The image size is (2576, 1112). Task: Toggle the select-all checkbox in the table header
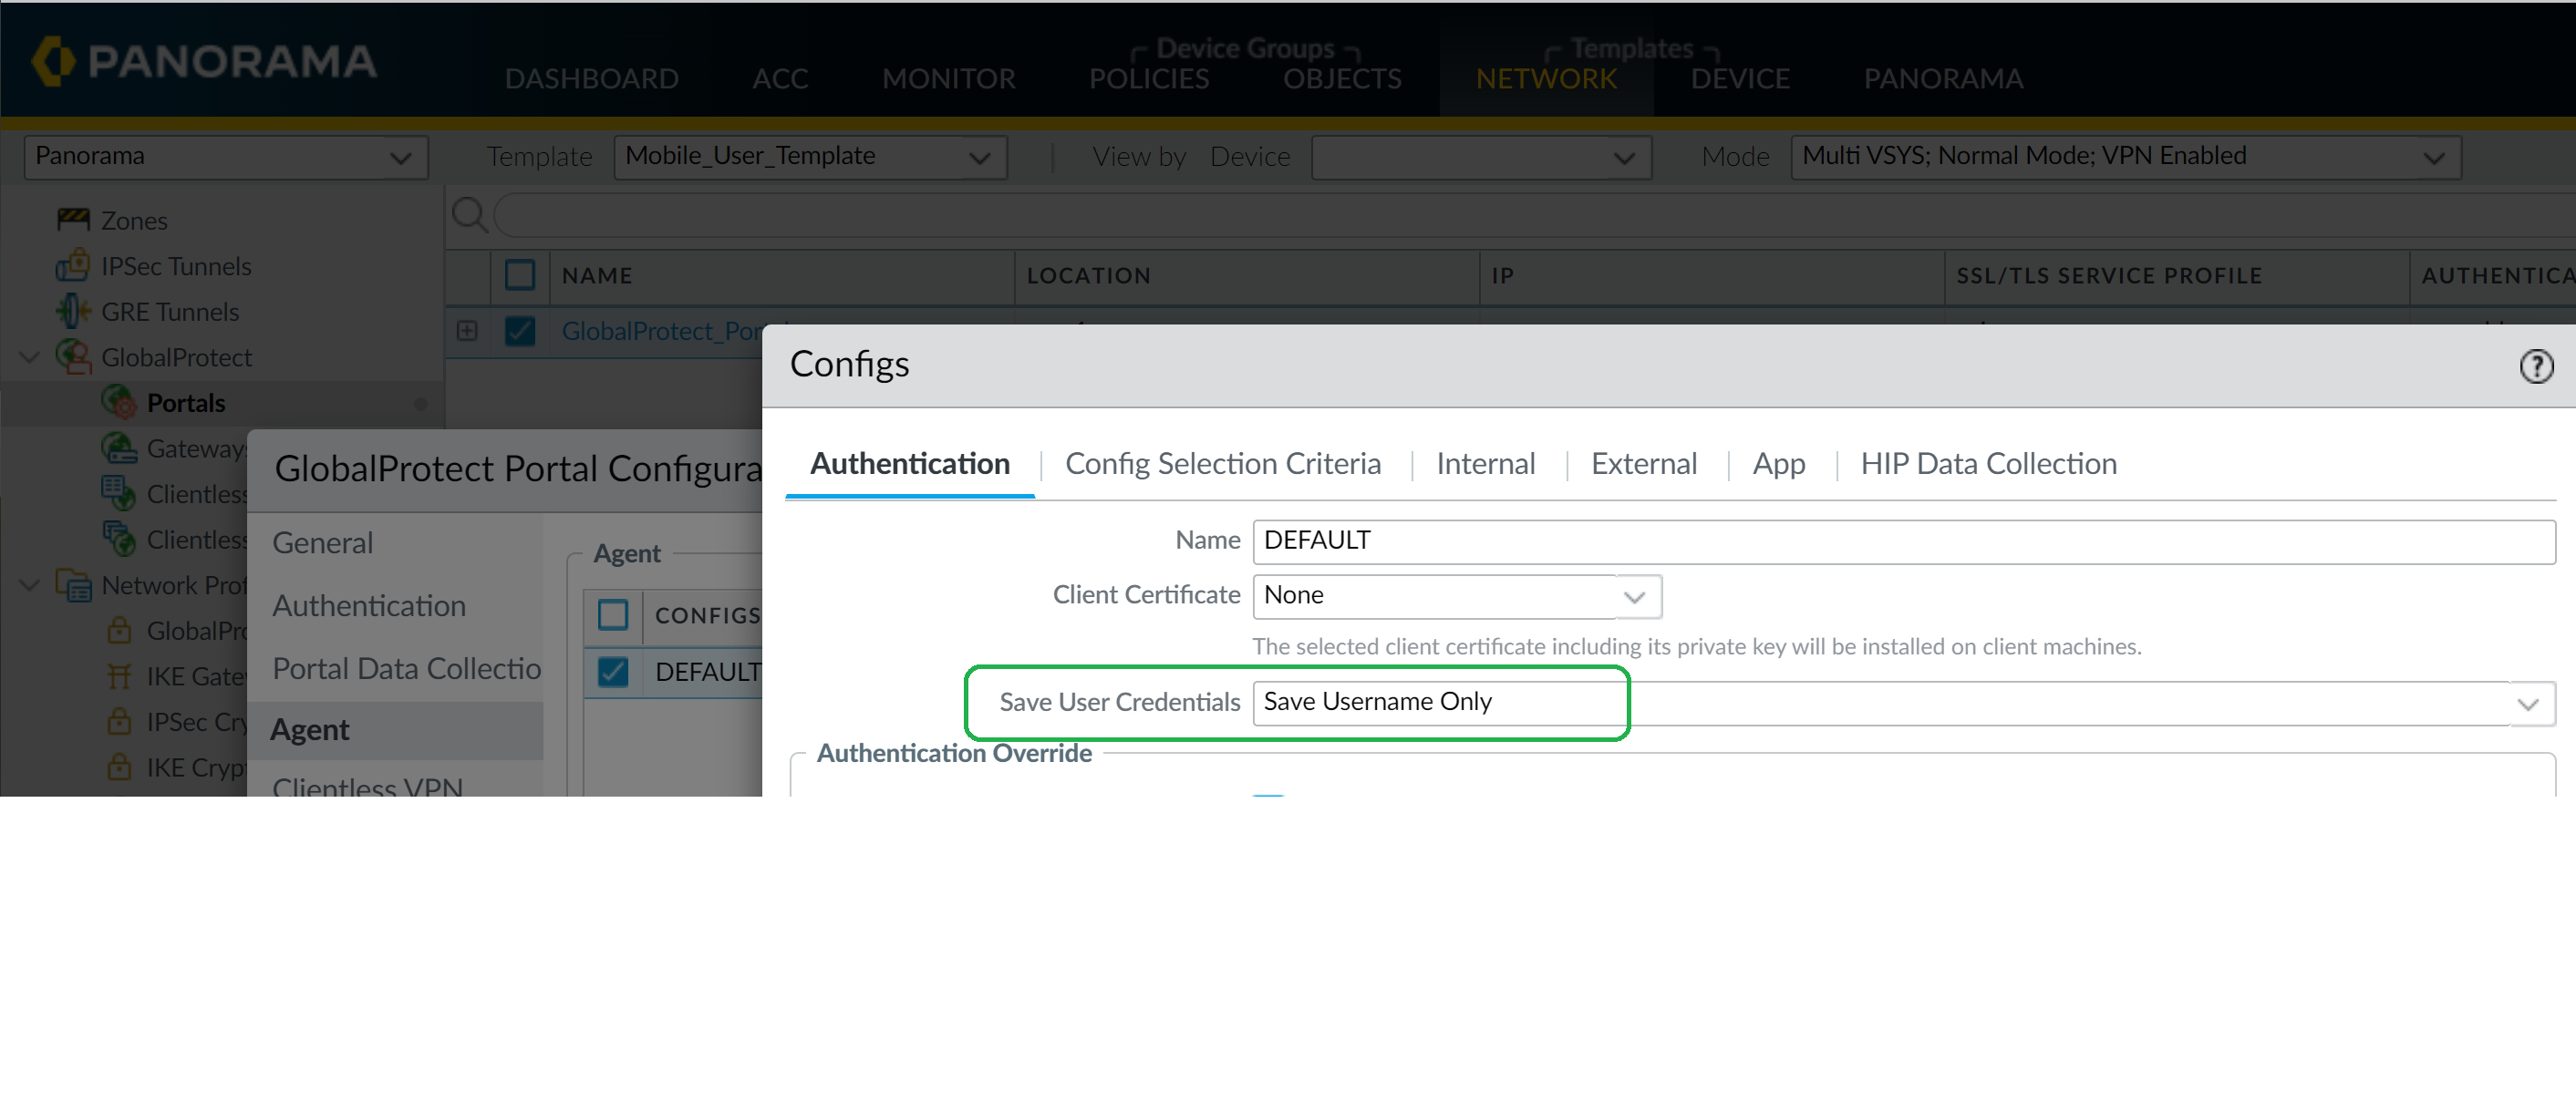coord(521,276)
